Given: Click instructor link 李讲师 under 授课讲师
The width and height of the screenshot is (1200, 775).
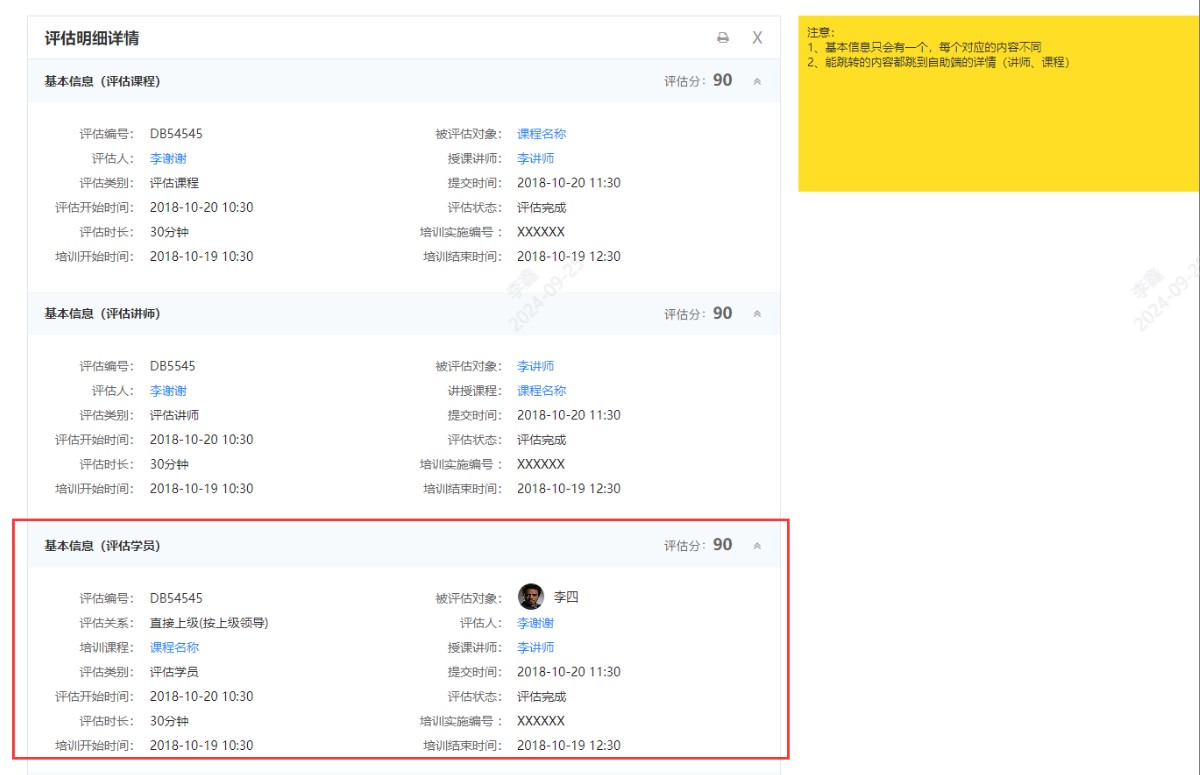Looking at the screenshot, I should (x=535, y=157).
